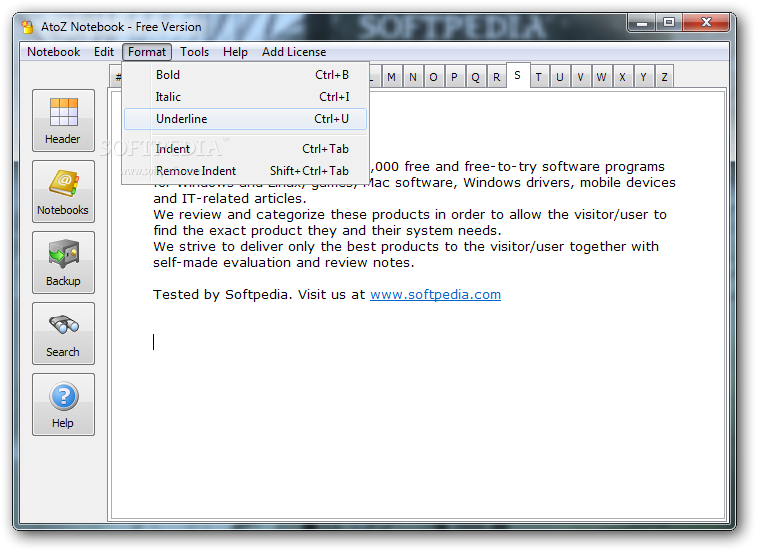Open the Notebook menu

tap(54, 52)
